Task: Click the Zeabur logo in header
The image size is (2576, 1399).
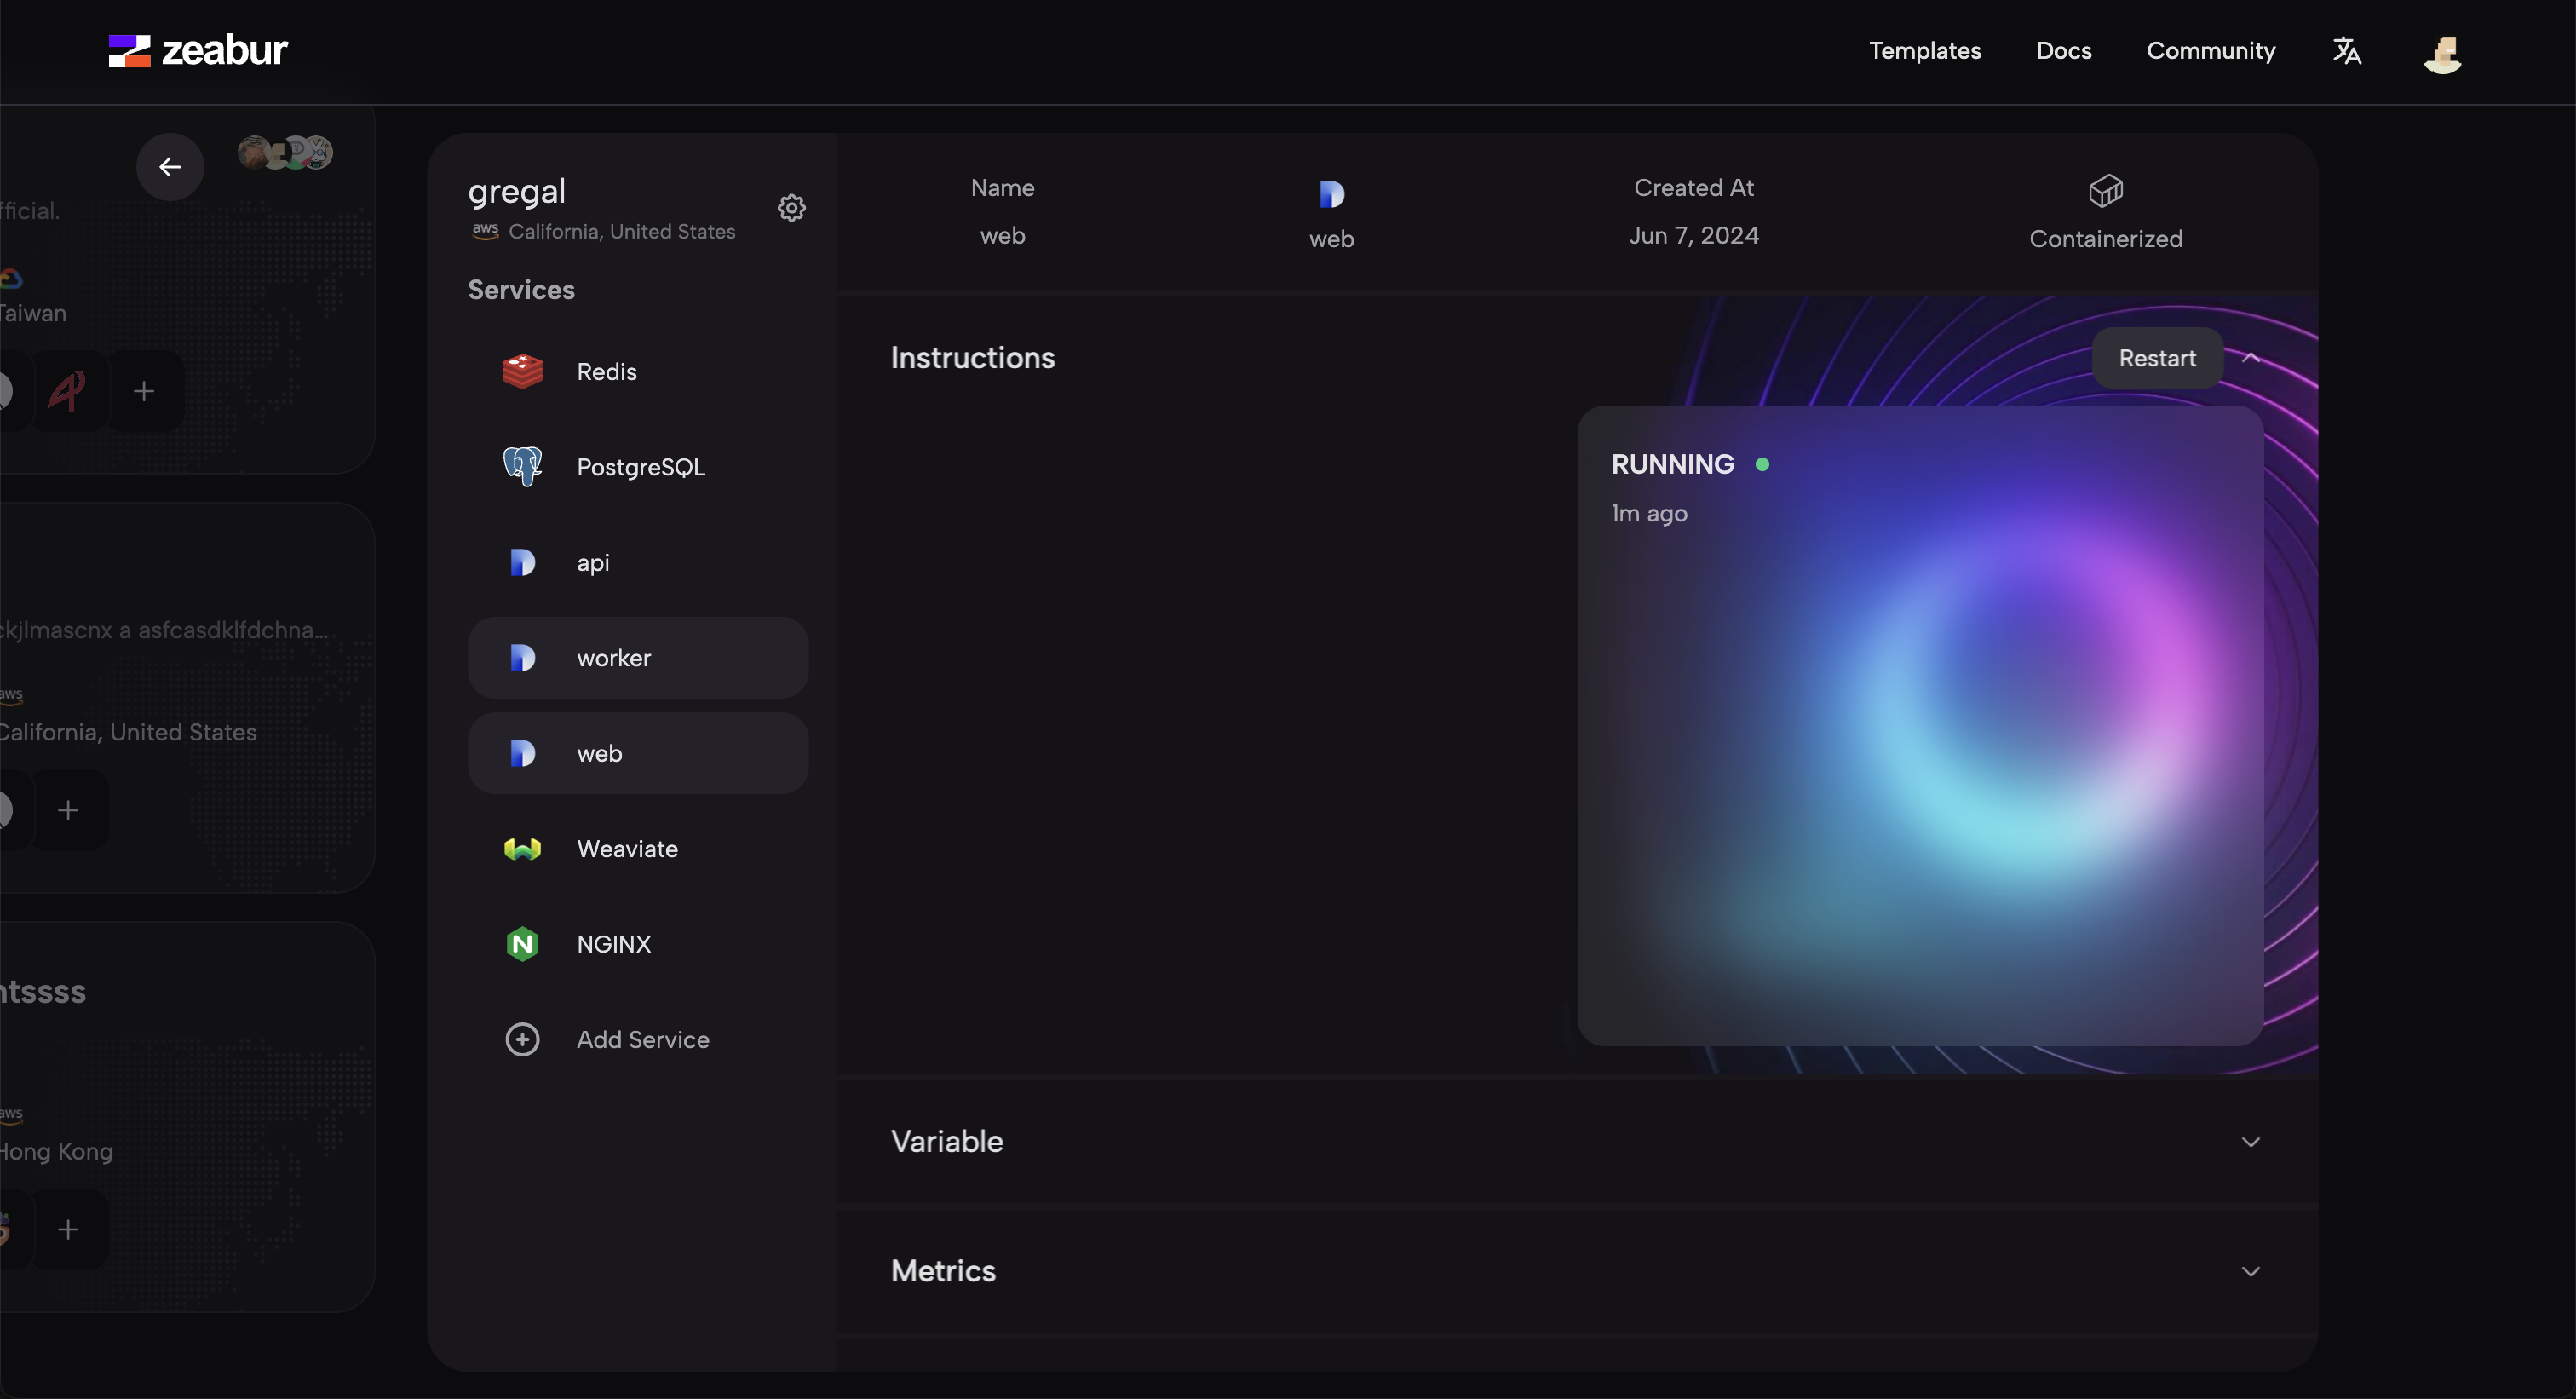Action: tap(197, 50)
